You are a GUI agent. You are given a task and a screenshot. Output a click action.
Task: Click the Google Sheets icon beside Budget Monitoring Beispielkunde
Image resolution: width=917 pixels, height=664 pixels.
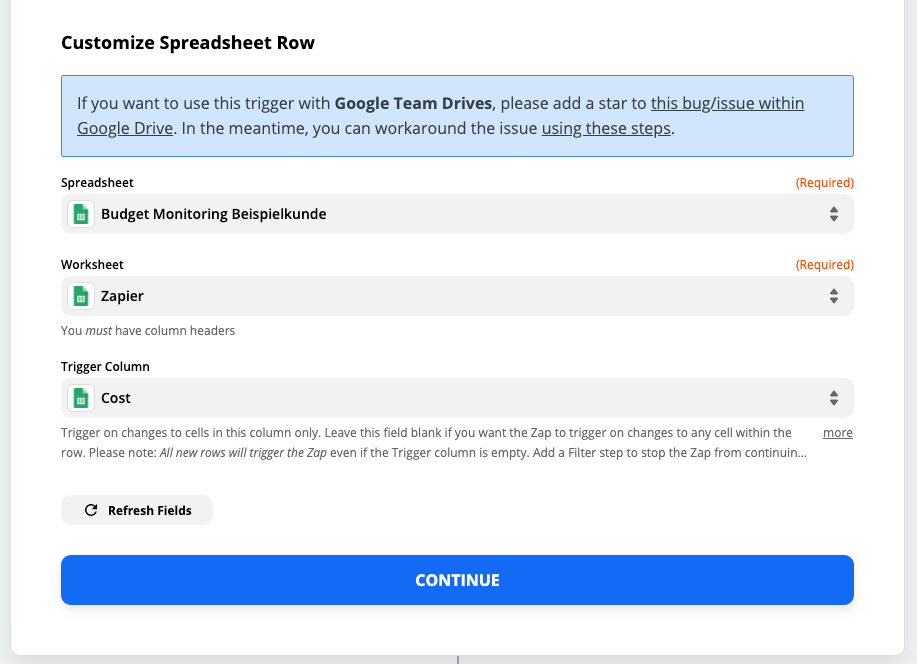(81, 214)
